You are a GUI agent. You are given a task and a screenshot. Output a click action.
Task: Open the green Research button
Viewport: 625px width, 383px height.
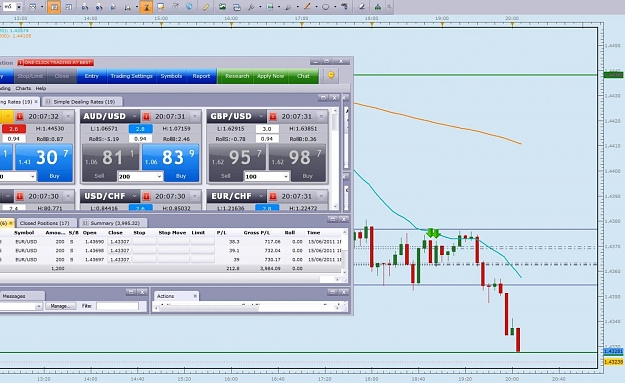[237, 76]
